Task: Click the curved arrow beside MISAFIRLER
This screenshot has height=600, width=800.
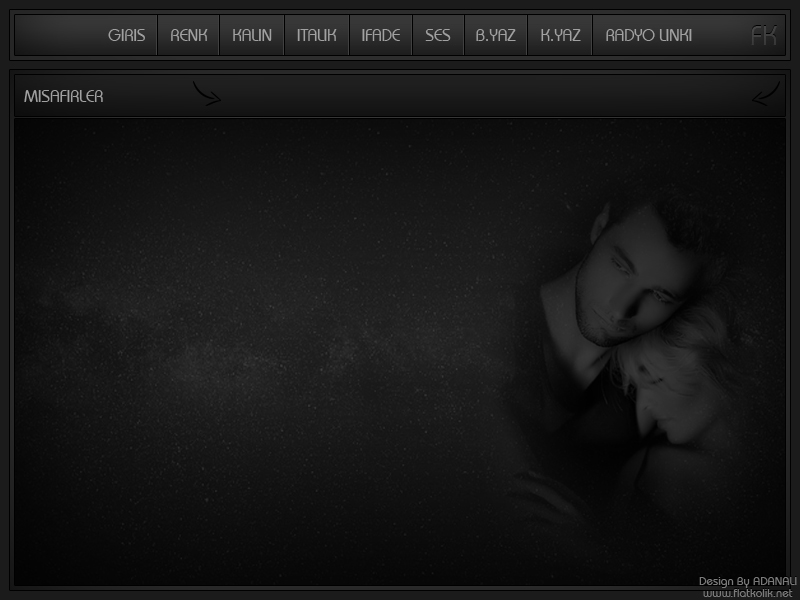Action: (x=206, y=94)
